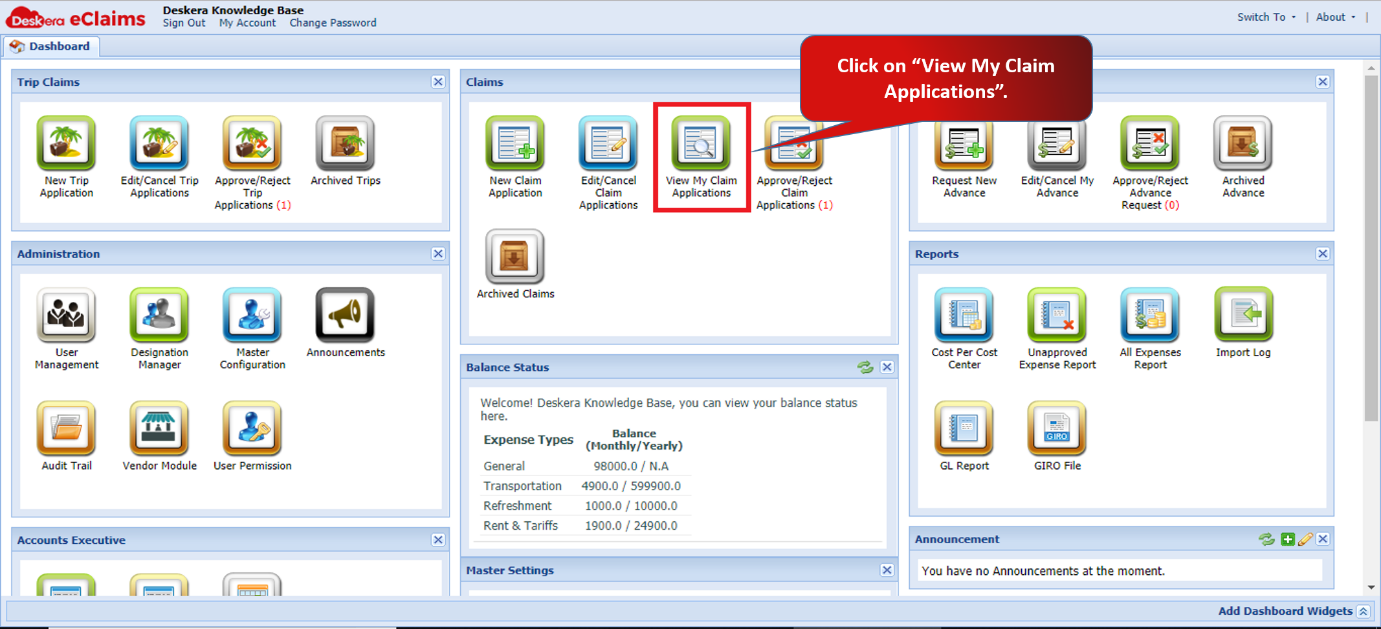Close the Trip Claims widget

click(438, 82)
